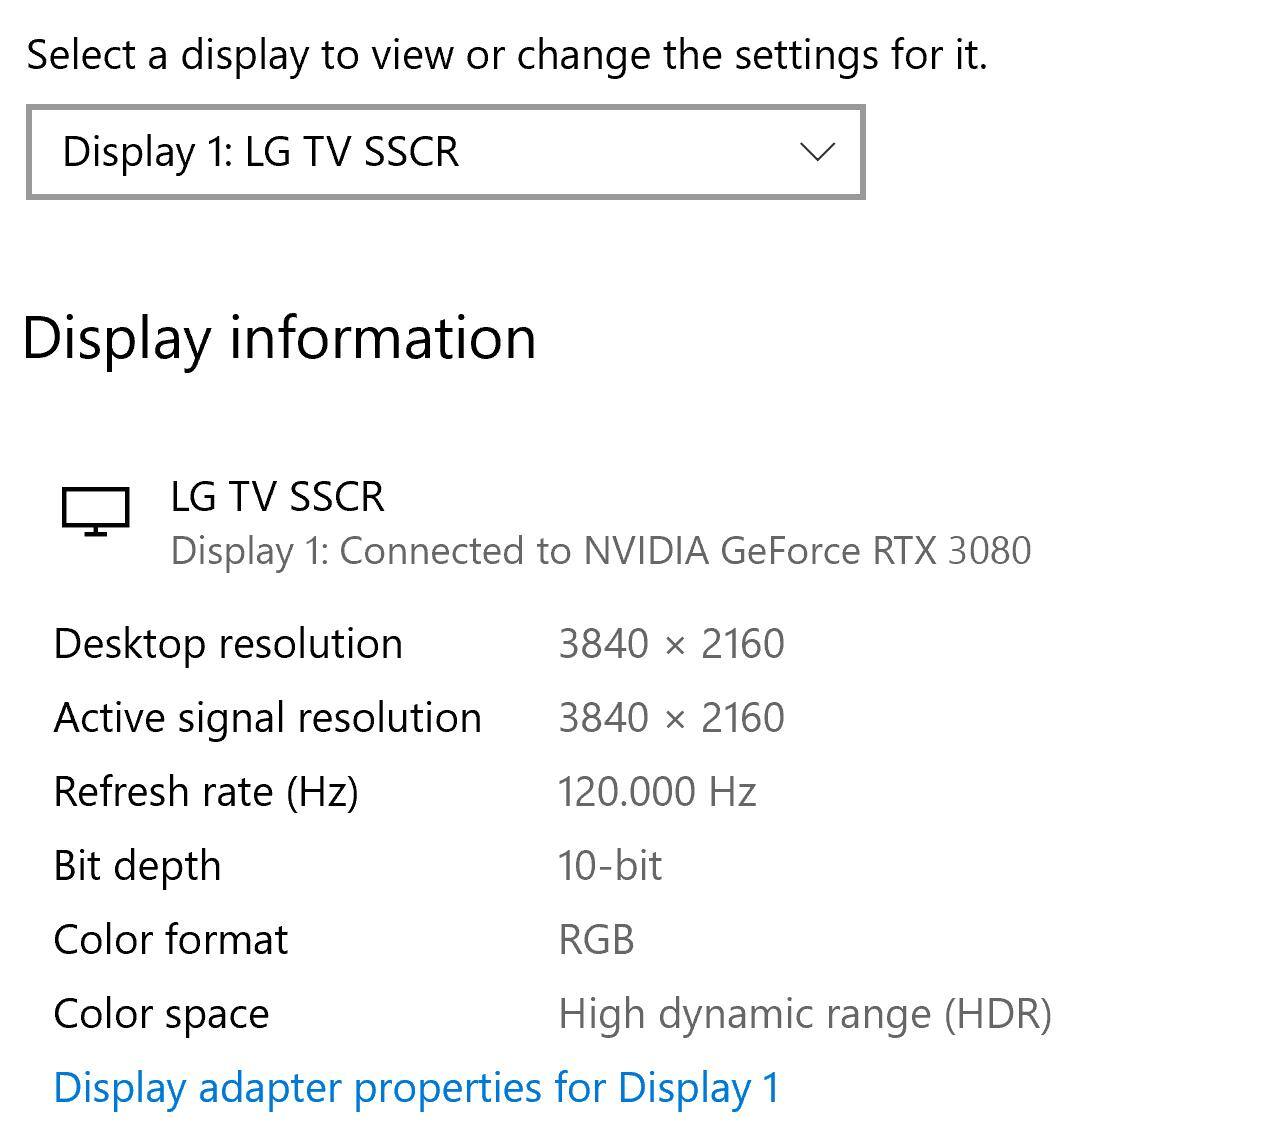Screen dimensions: 1268x1136
Task: Click the Color format label
Action: (x=171, y=940)
